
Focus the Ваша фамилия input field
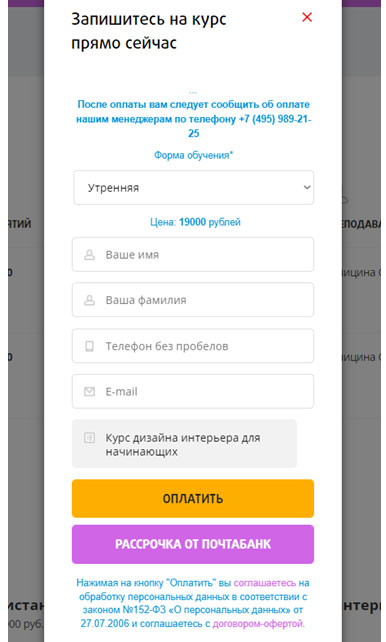(x=193, y=300)
